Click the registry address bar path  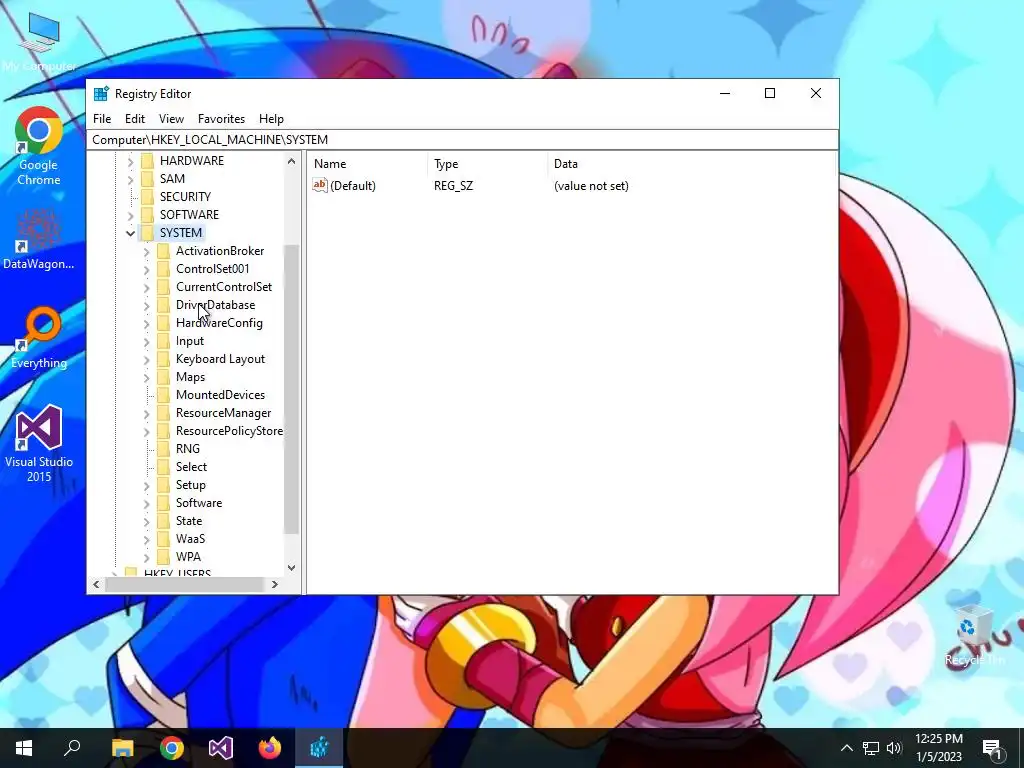pos(462,140)
